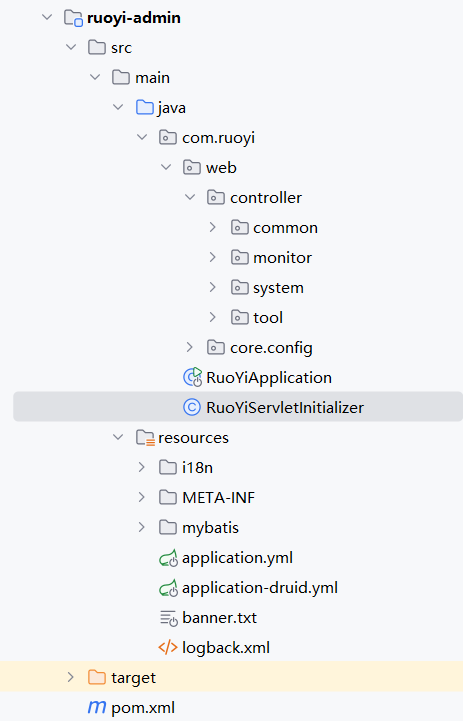Click the RuoYiServletInitializer class icon
Viewport: 463px width, 721px height.
tap(192, 407)
